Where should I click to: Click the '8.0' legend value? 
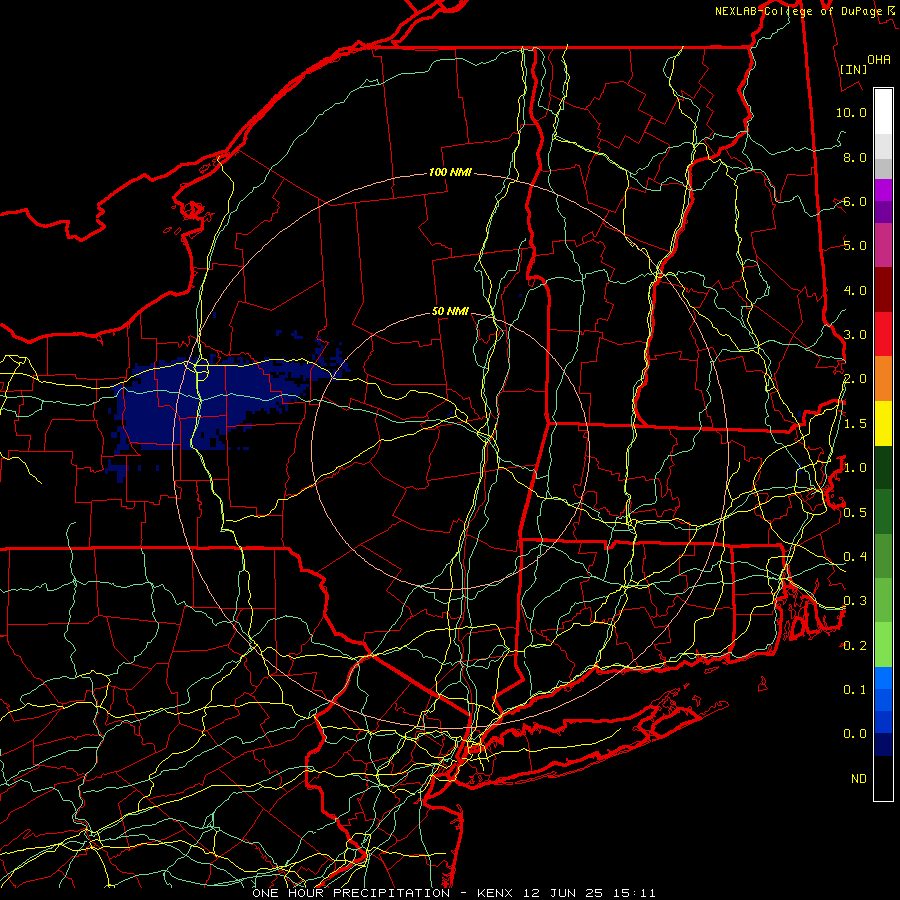tap(855, 157)
